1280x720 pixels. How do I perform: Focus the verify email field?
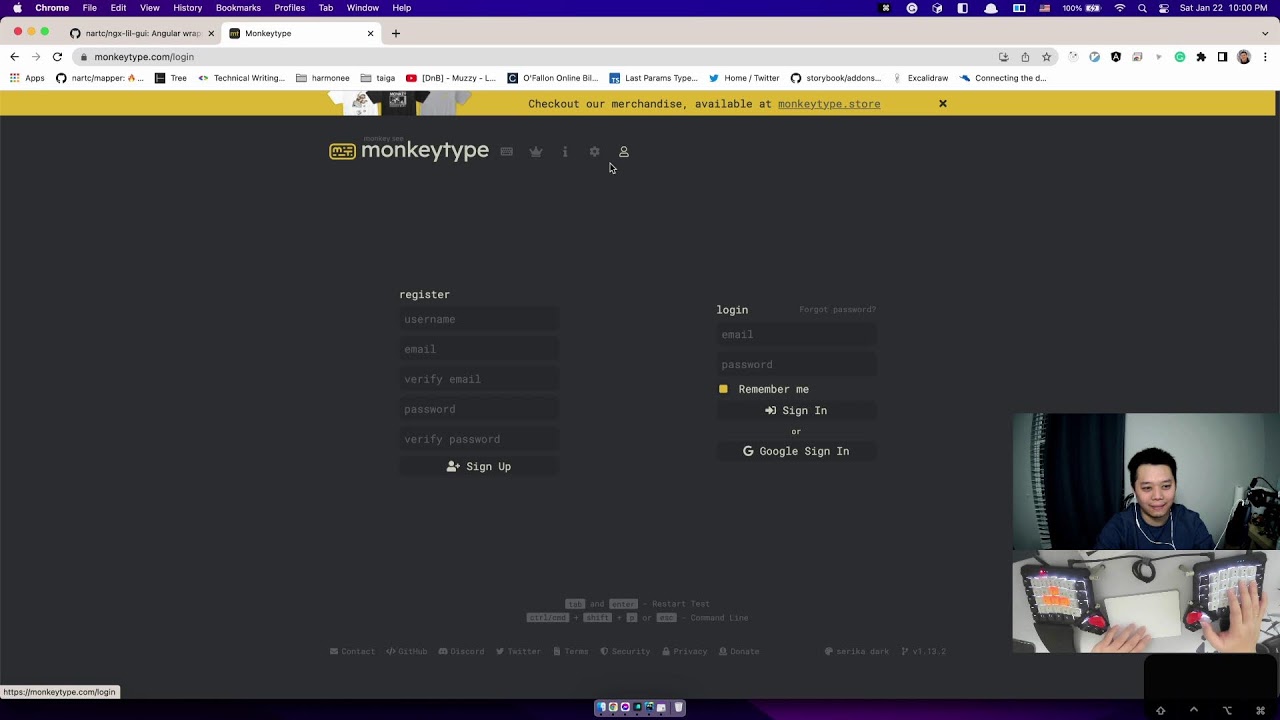coord(479,379)
